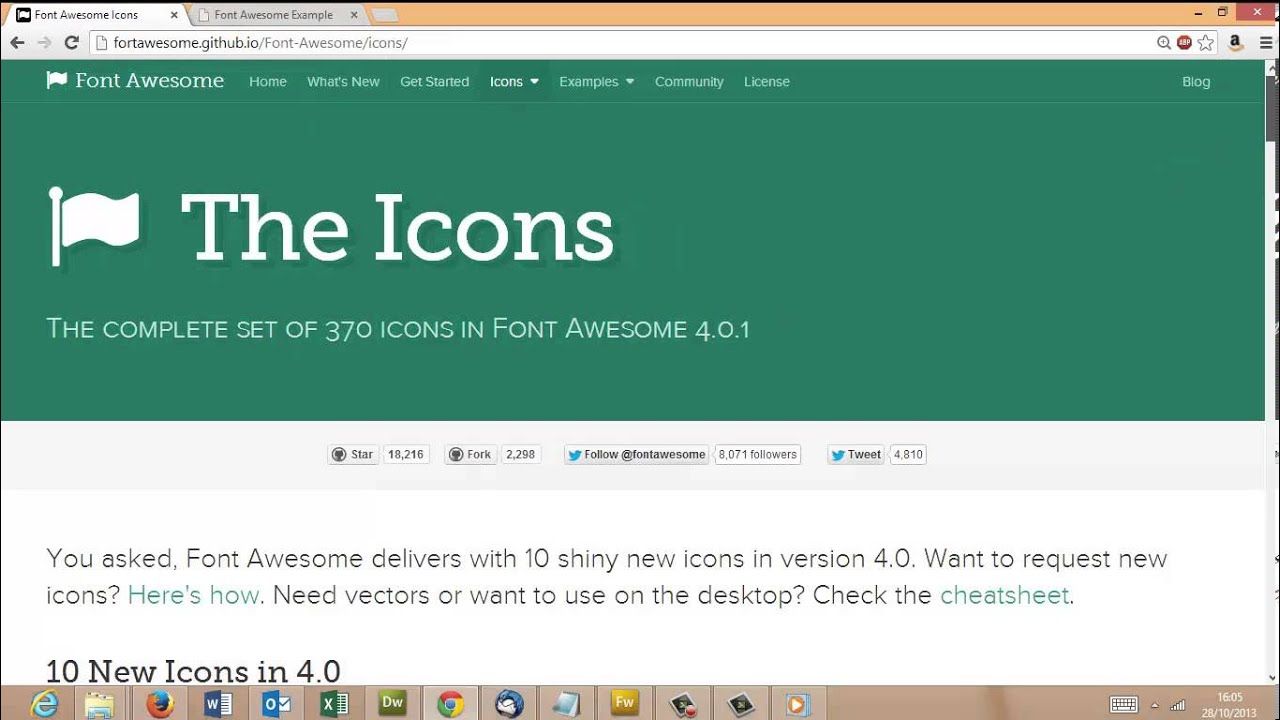Go to Home in the navbar
1280x720 pixels.
click(x=268, y=82)
